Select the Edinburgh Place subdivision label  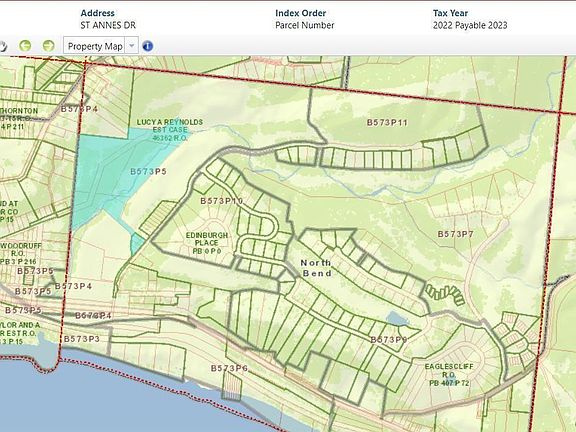tap(206, 243)
